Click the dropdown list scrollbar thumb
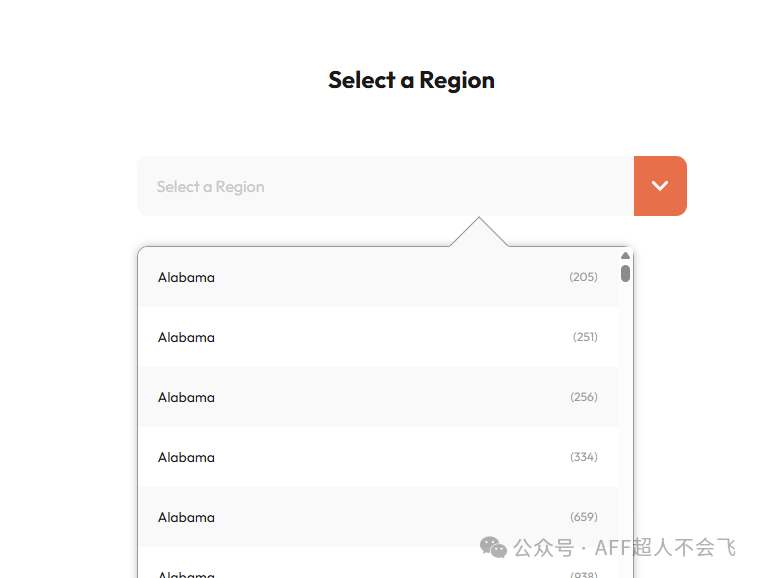 (x=625, y=272)
